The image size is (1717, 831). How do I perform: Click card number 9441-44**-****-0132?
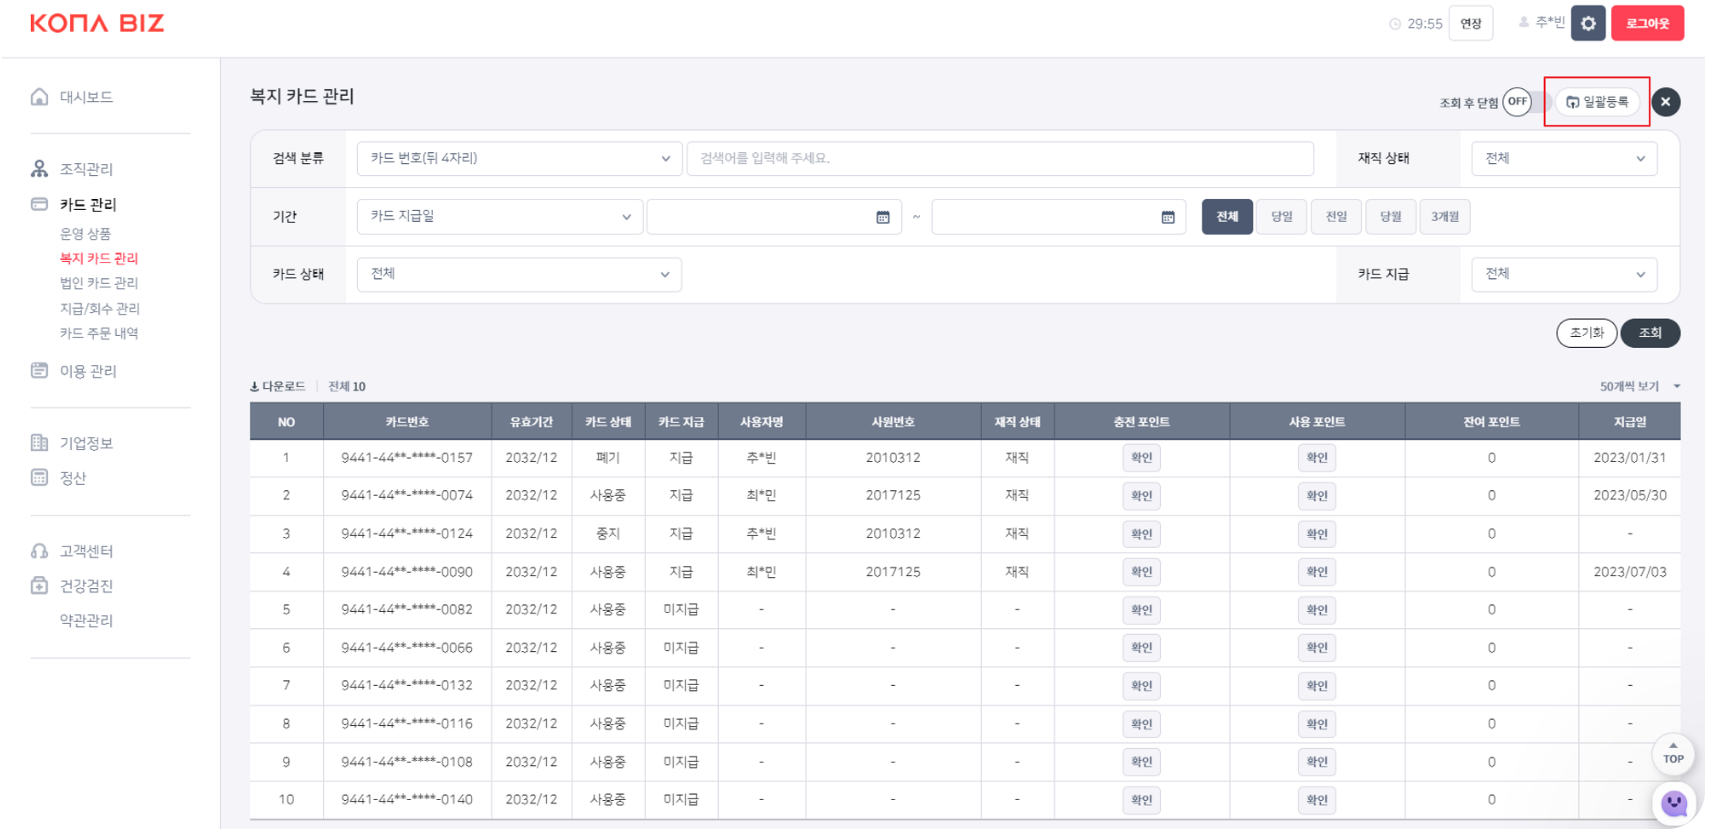[x=407, y=686]
